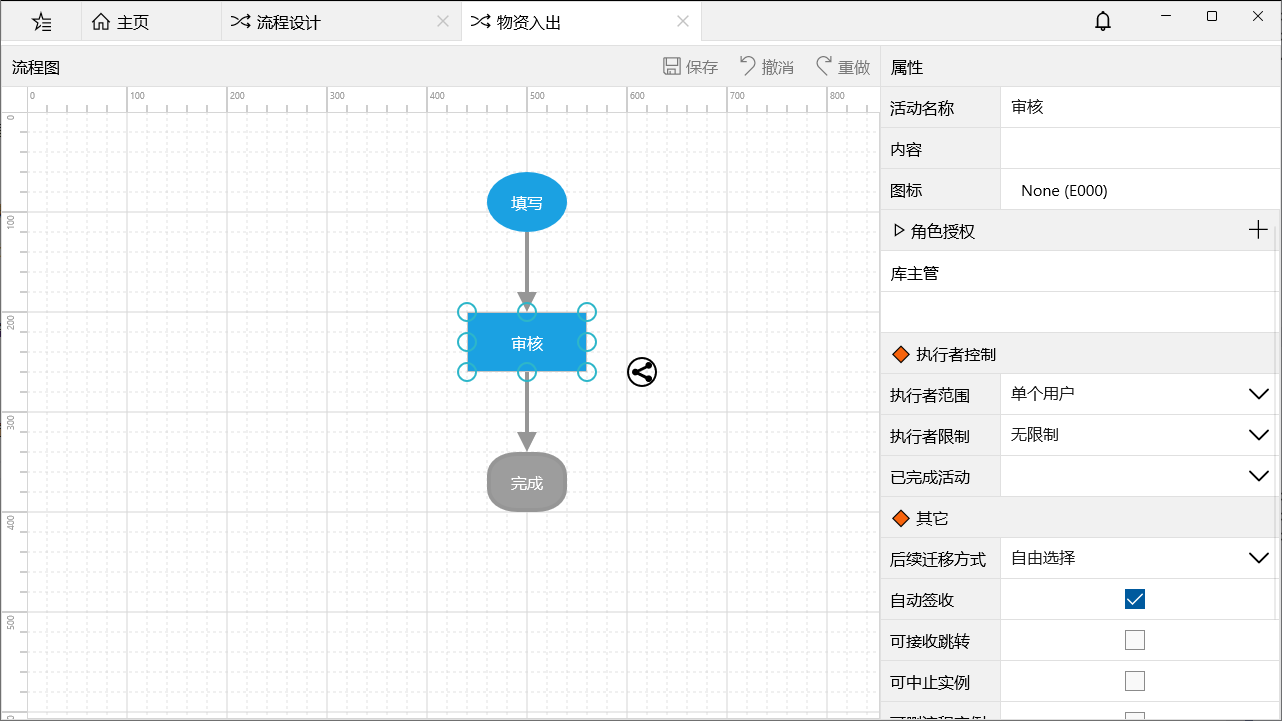
Task: Select the 完成 end node
Action: (x=527, y=482)
